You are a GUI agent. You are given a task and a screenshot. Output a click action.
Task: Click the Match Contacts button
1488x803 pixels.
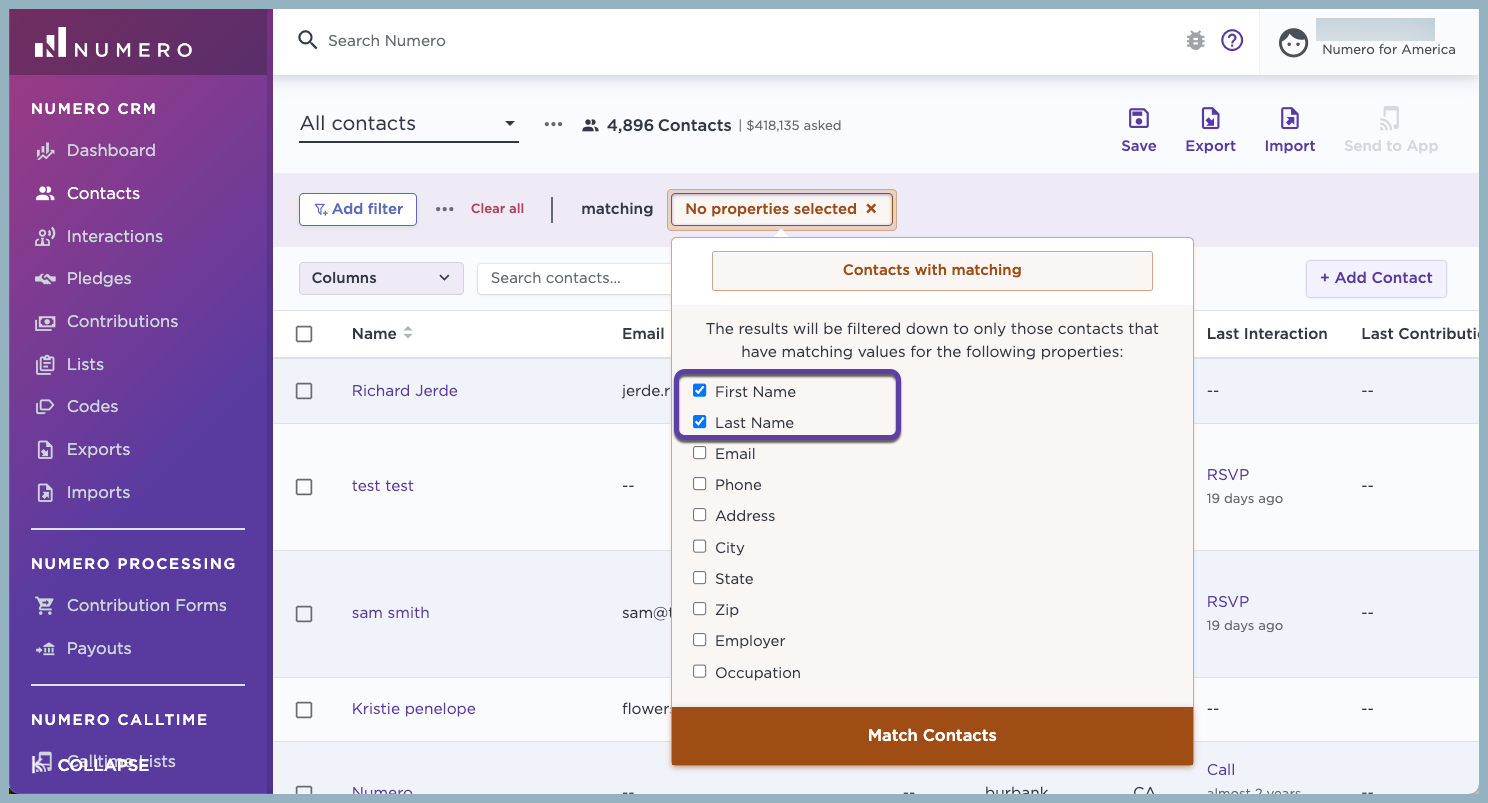(932, 736)
